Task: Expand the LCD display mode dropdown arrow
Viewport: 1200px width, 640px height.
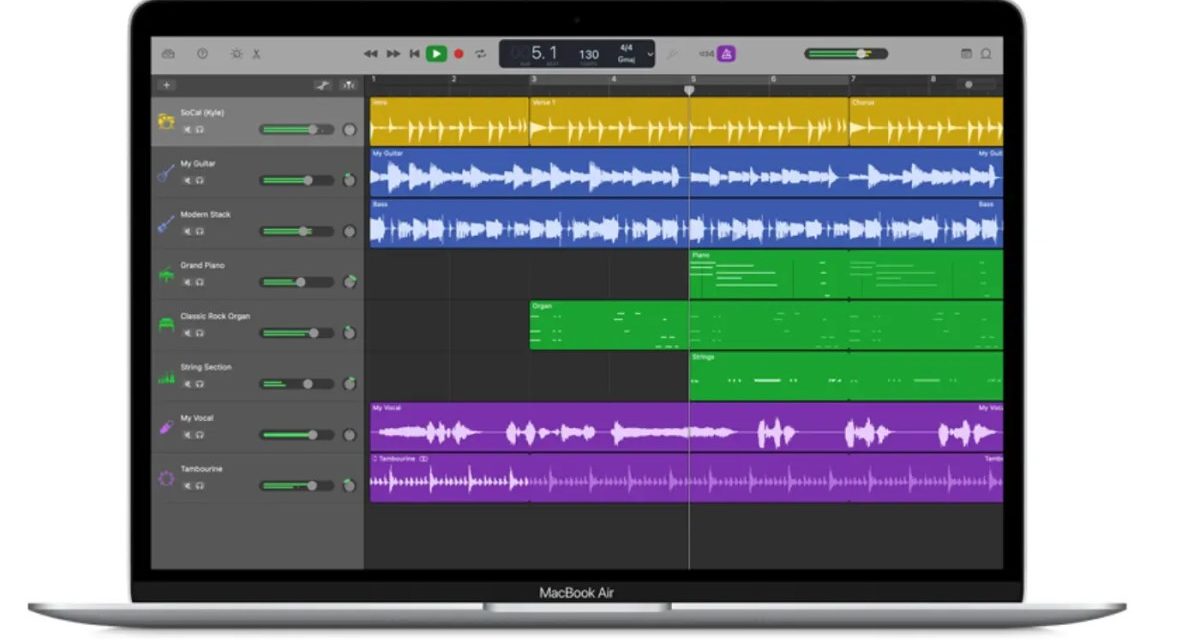Action: coord(650,54)
